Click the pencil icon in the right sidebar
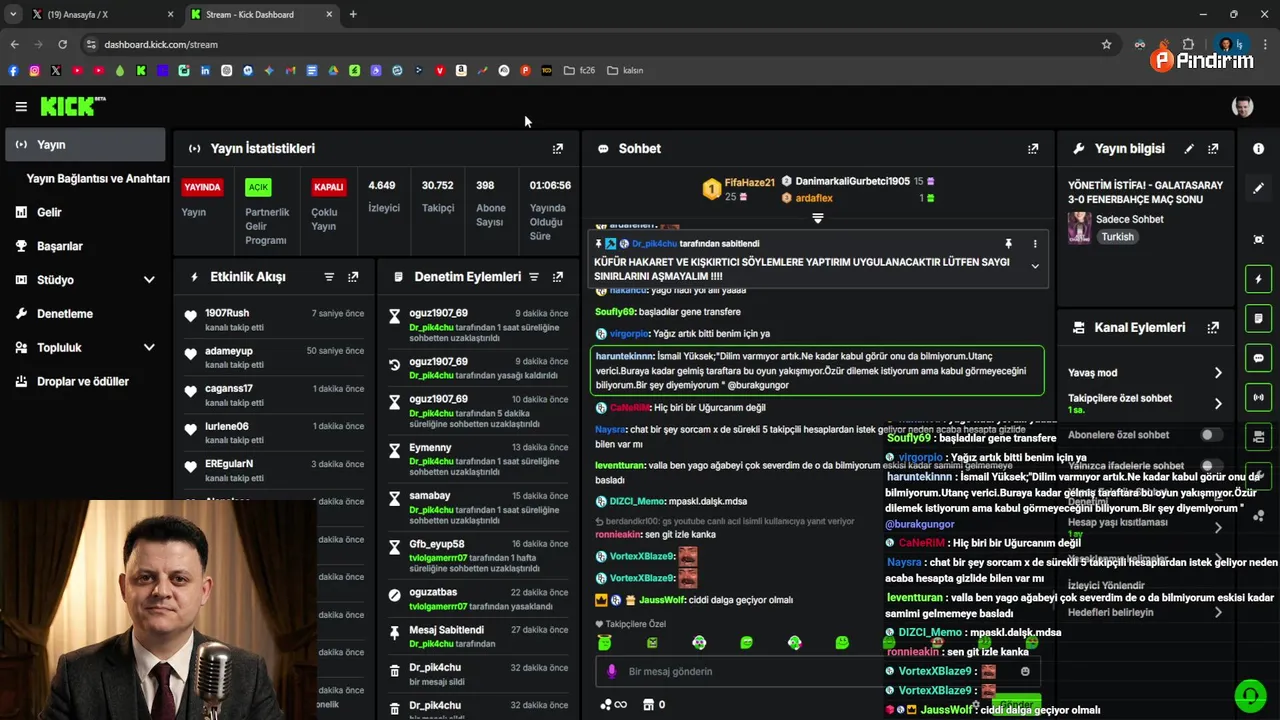The height and width of the screenshot is (720, 1280). point(1258,188)
